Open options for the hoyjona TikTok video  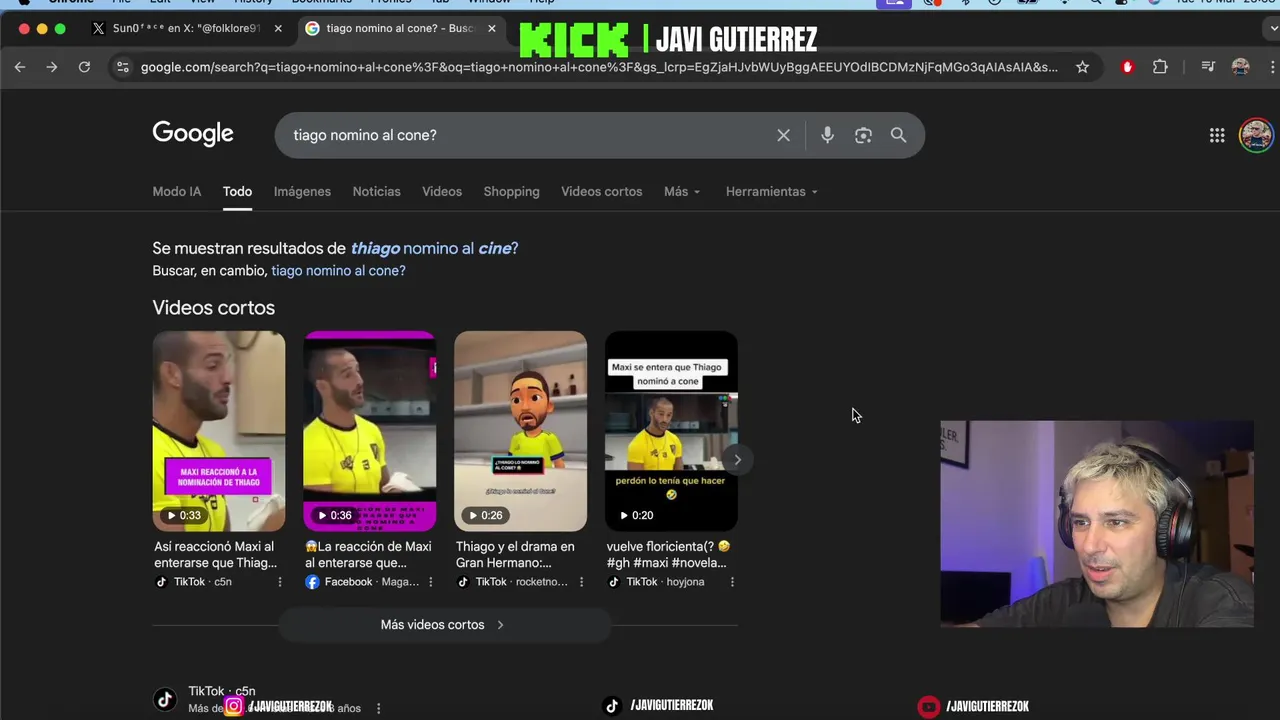(x=732, y=582)
